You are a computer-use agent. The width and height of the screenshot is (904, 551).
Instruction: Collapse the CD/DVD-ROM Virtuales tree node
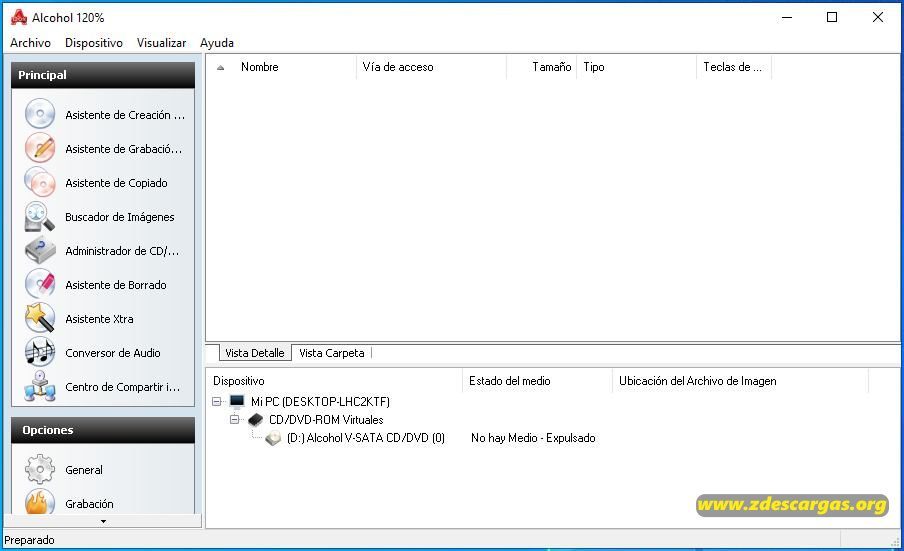(235, 420)
